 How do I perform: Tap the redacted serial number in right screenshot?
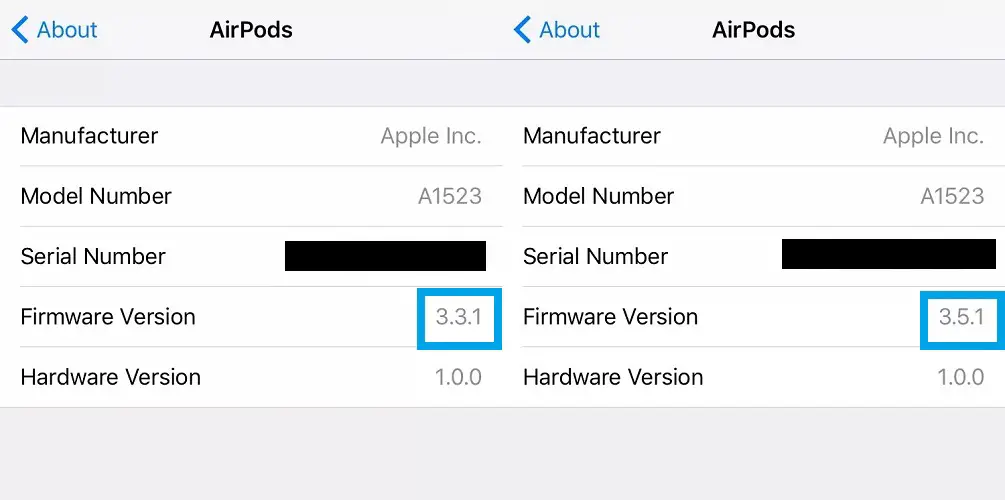click(888, 254)
